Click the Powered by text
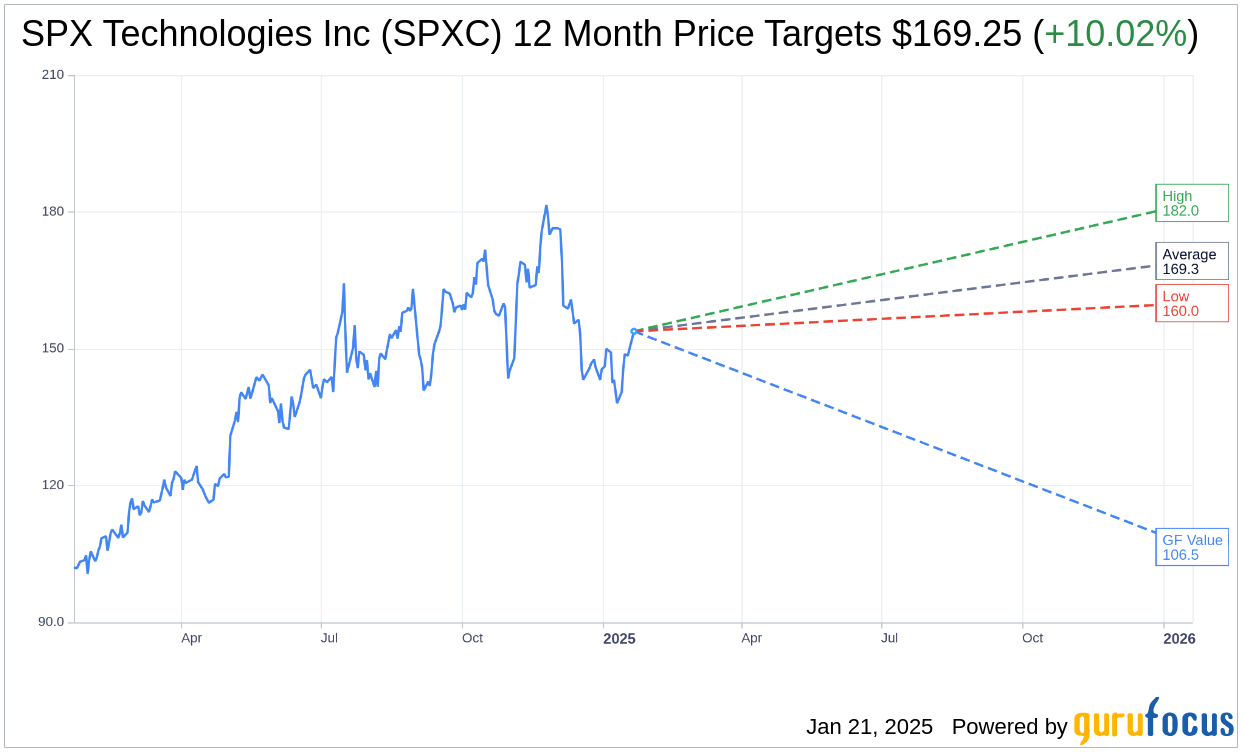1242x752 pixels. point(1009,727)
